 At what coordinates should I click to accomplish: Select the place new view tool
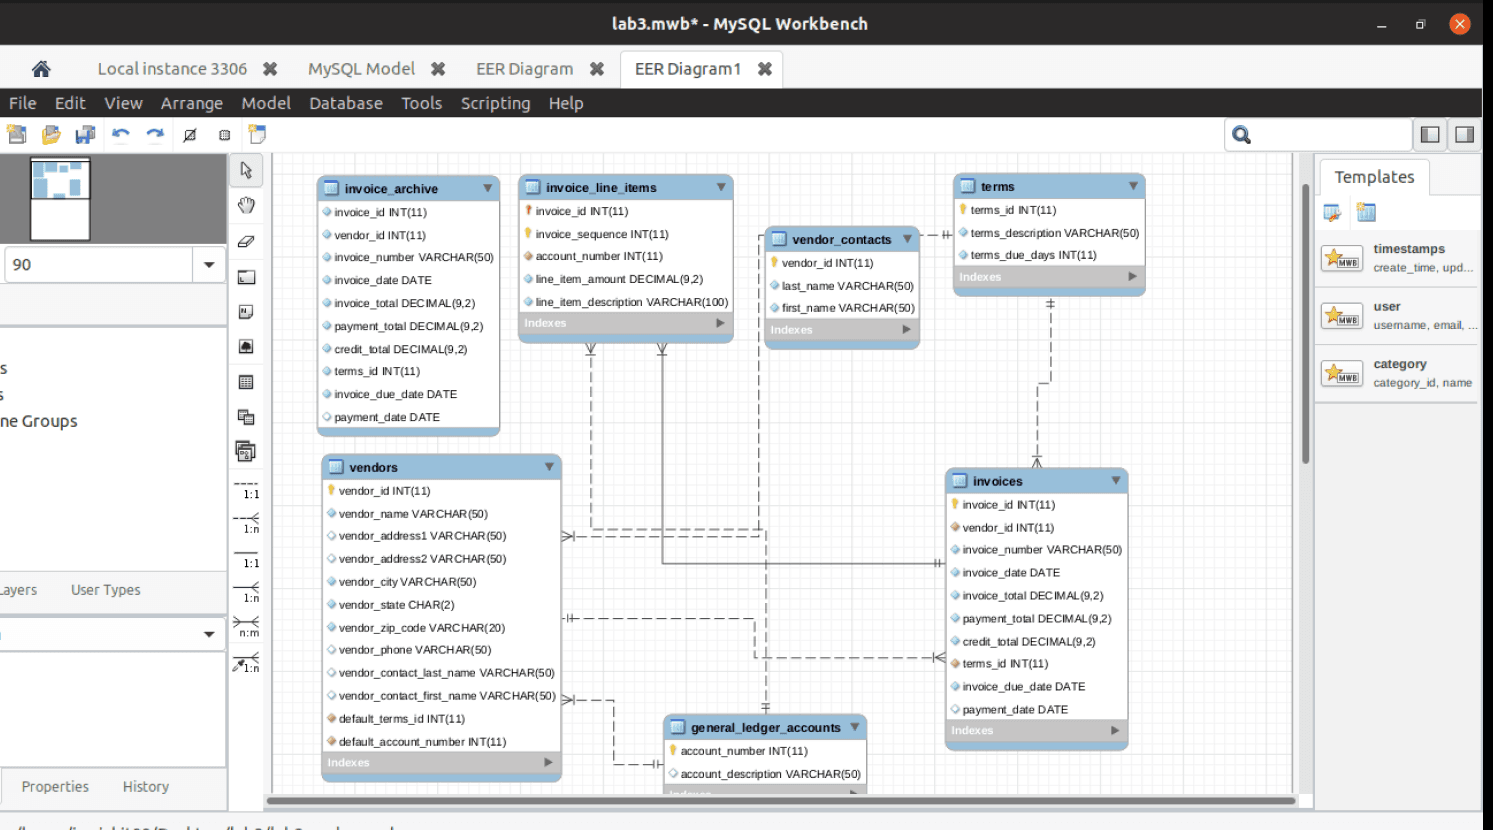pos(246,417)
